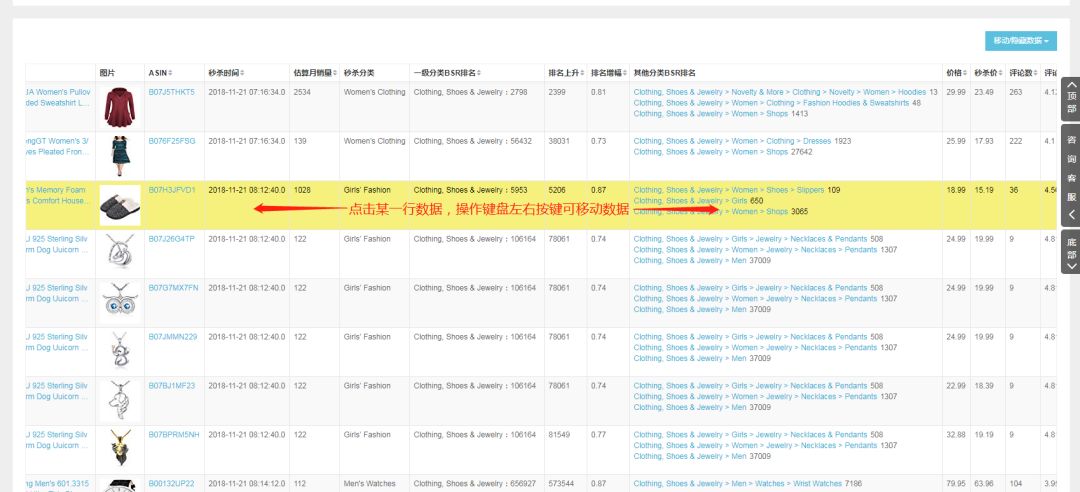
Task: Open Fashion Hoodies & Sweatshirts category link
Action: [x=771, y=103]
